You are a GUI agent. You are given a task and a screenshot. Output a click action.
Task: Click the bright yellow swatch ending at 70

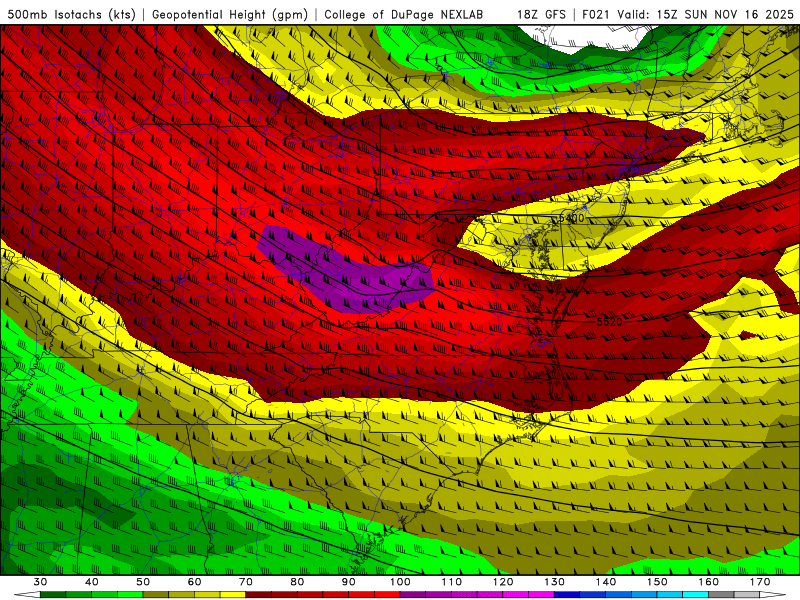click(x=233, y=594)
